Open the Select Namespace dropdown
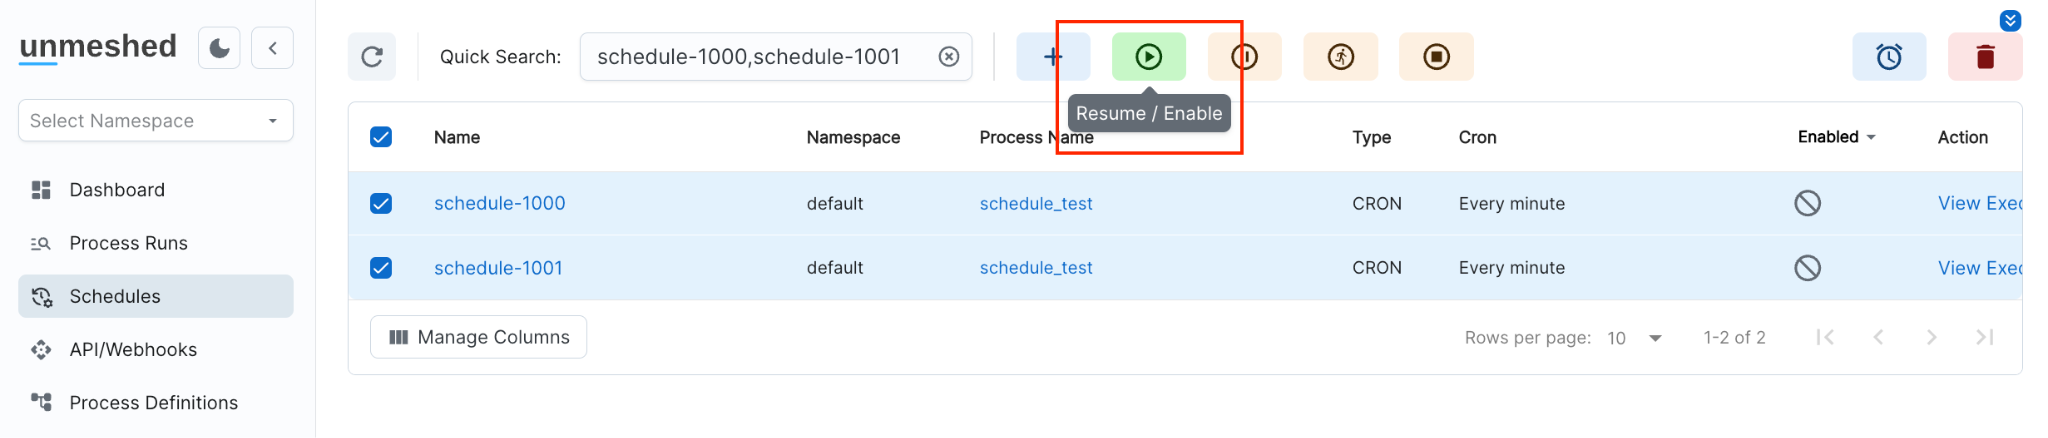2048x438 pixels. [x=155, y=121]
